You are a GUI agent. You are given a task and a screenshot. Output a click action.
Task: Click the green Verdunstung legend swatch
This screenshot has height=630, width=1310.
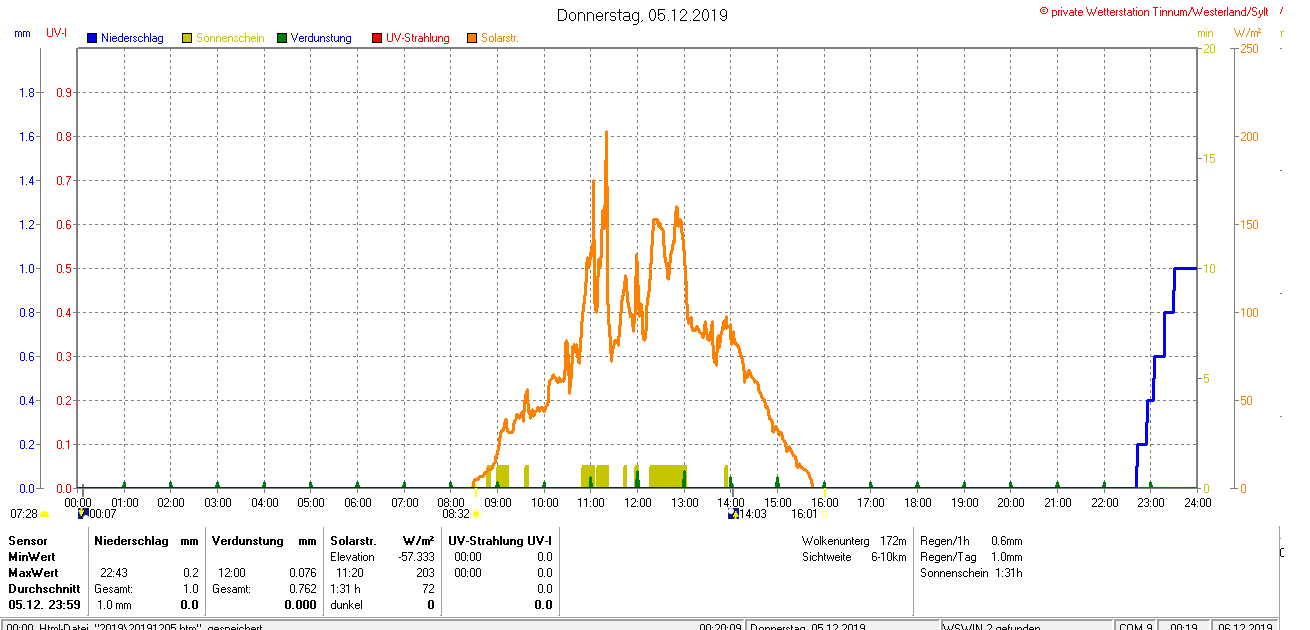coord(282,38)
